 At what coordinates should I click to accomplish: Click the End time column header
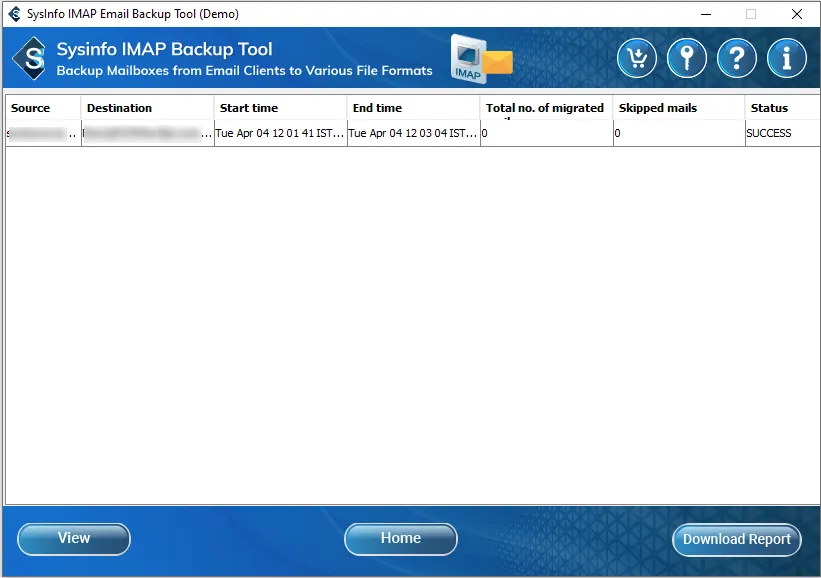(x=413, y=108)
